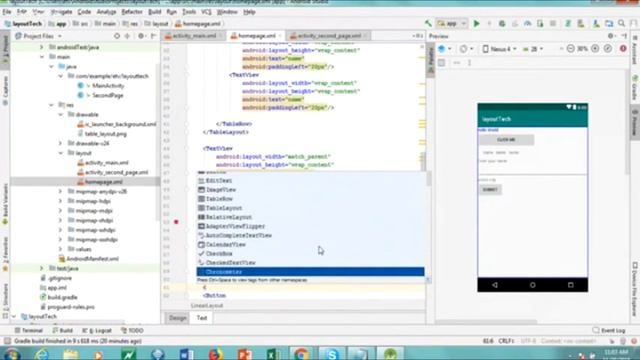
Task: Open the Build menu
Action: click(155, 12)
